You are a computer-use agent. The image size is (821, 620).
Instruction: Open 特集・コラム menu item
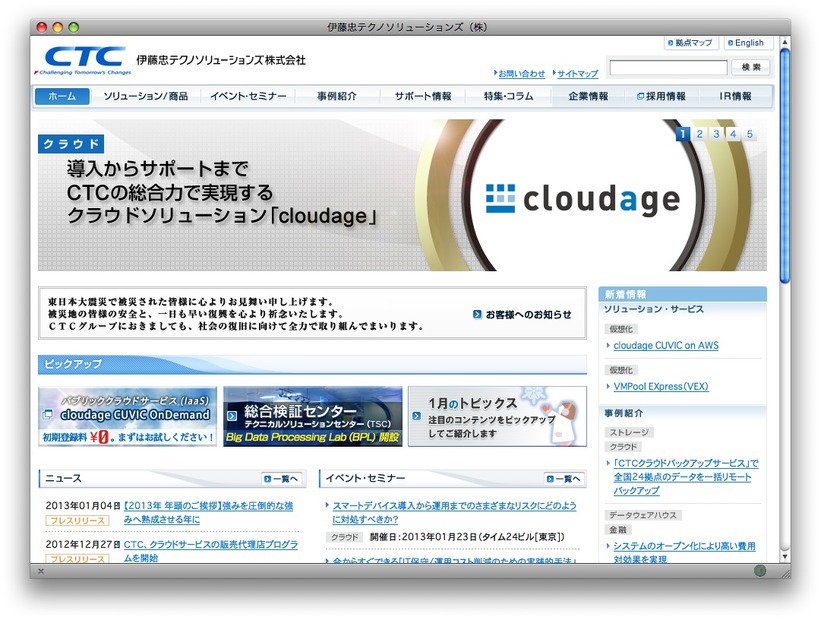coord(508,96)
